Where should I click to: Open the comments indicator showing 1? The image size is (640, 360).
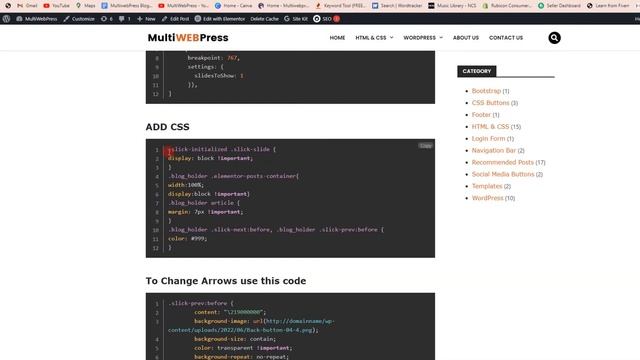[124, 19]
